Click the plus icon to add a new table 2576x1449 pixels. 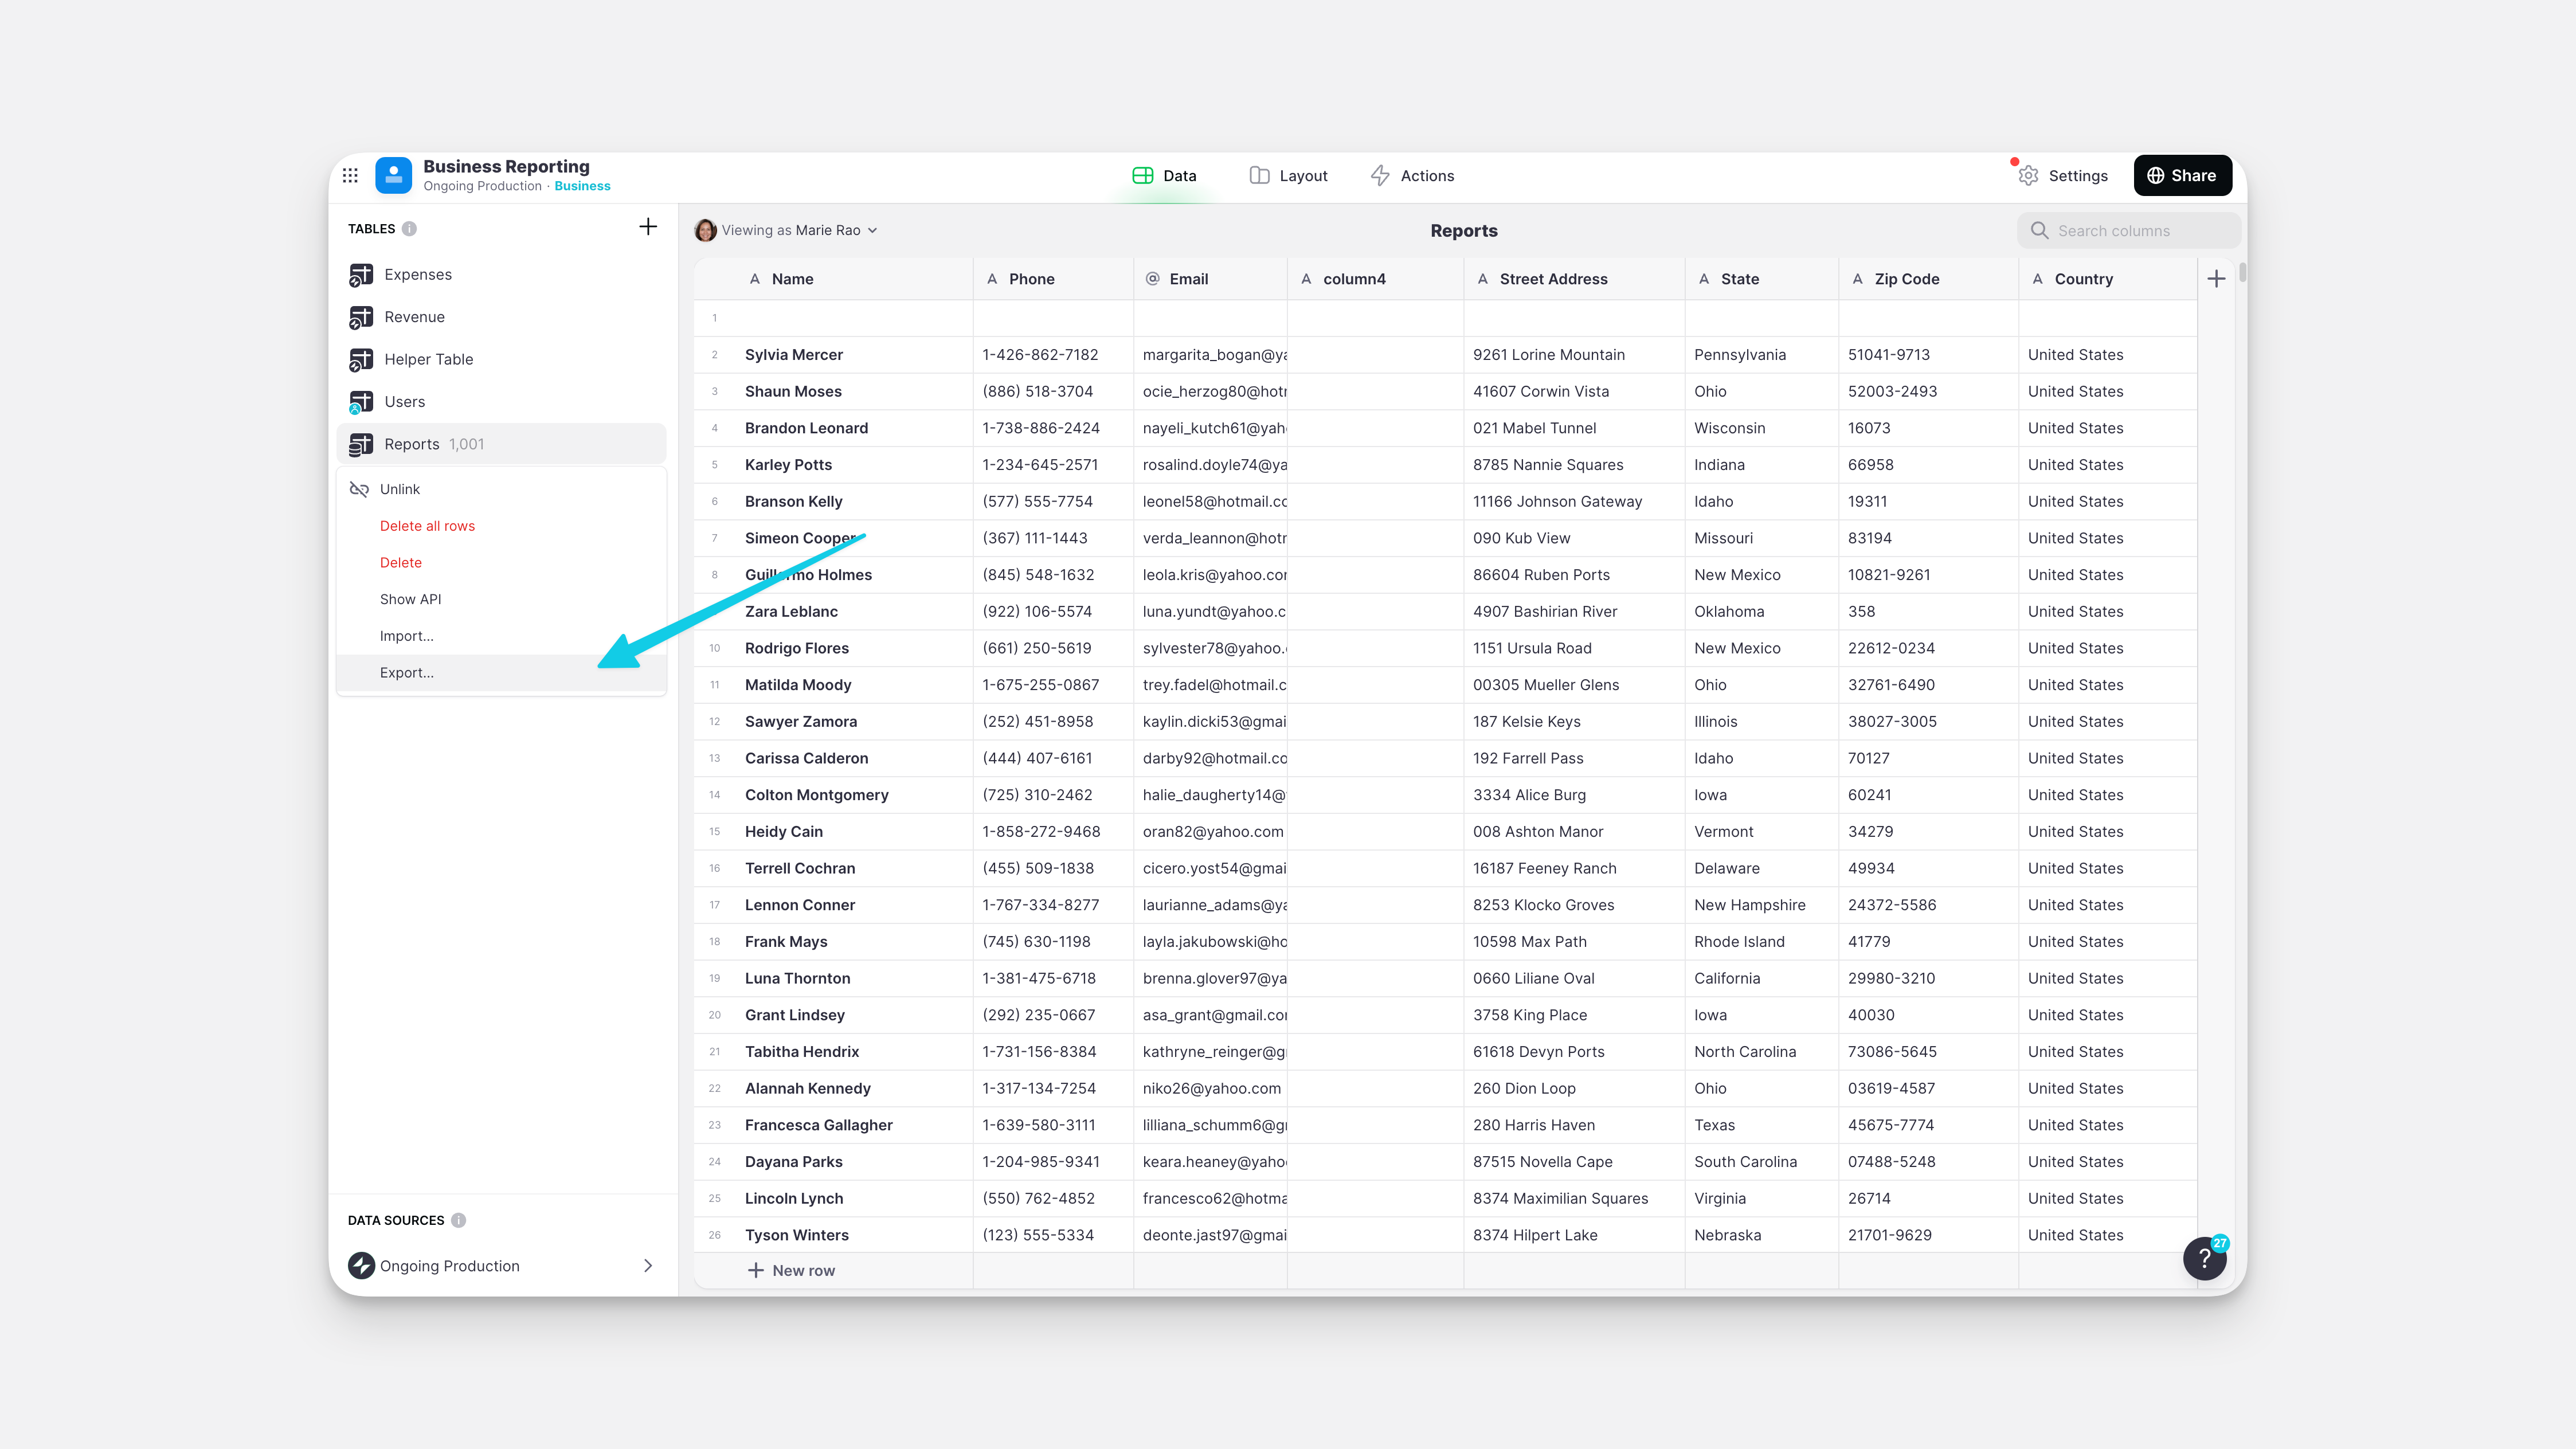pos(648,226)
